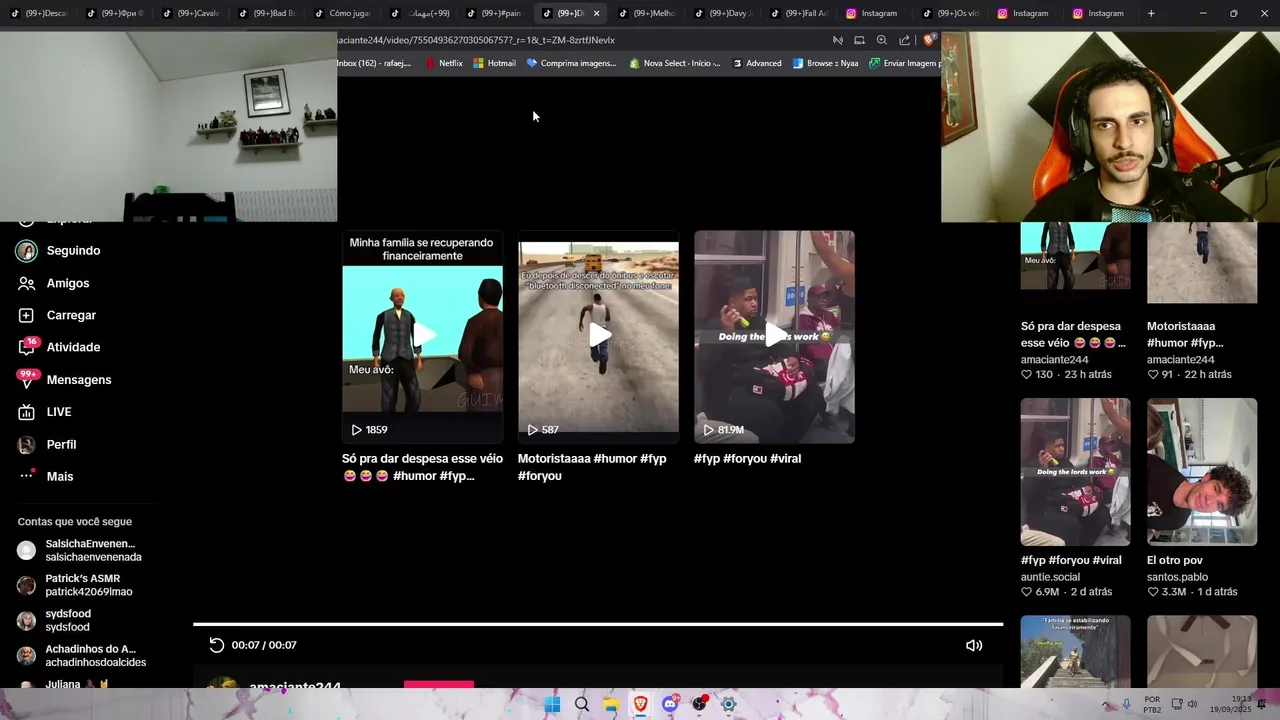The width and height of the screenshot is (1280, 720).
Task: Close the active TikTok tab
Action: 596,13
